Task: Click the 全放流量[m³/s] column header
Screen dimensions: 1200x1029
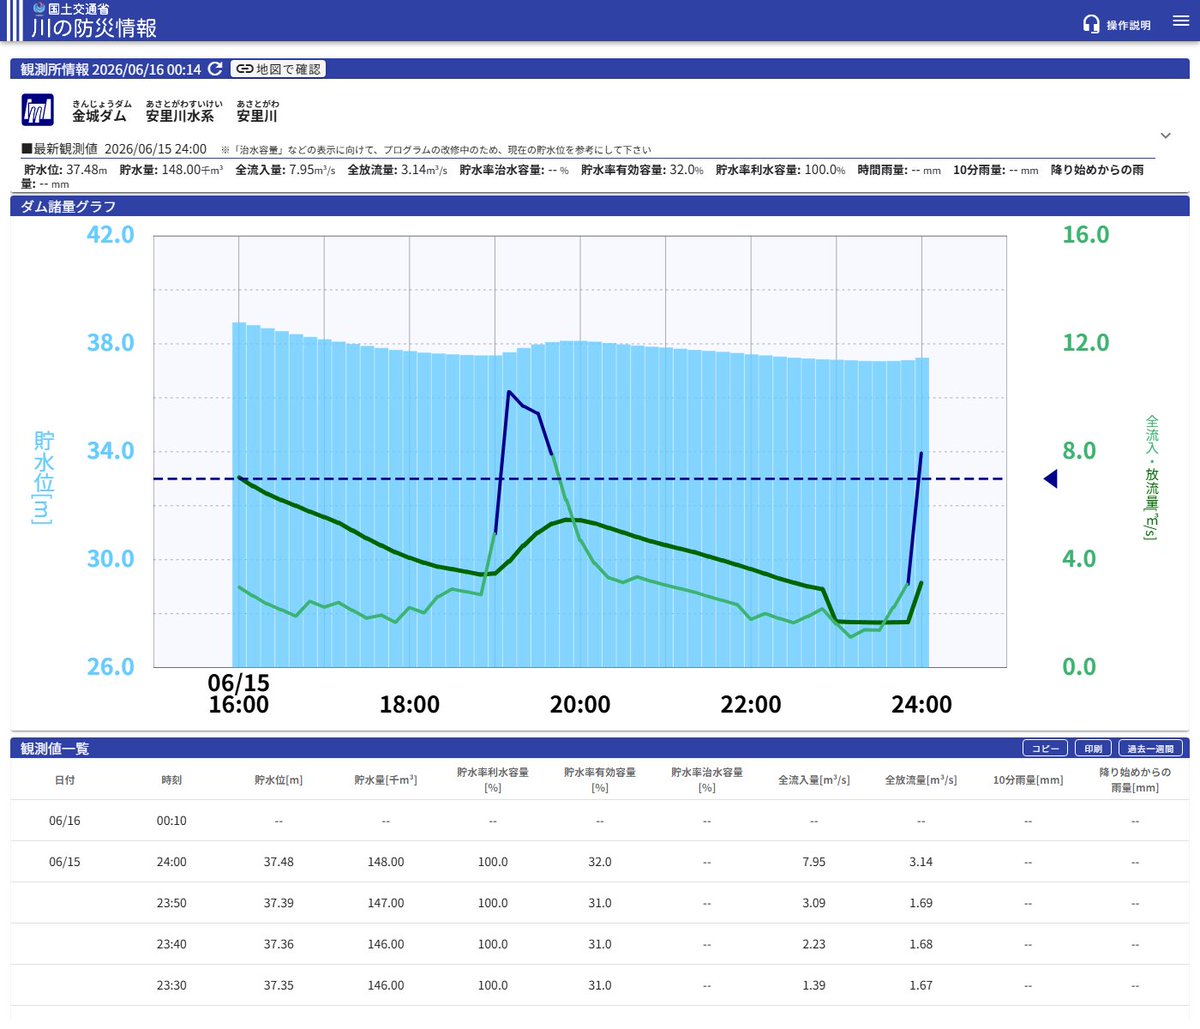Action: (921, 780)
